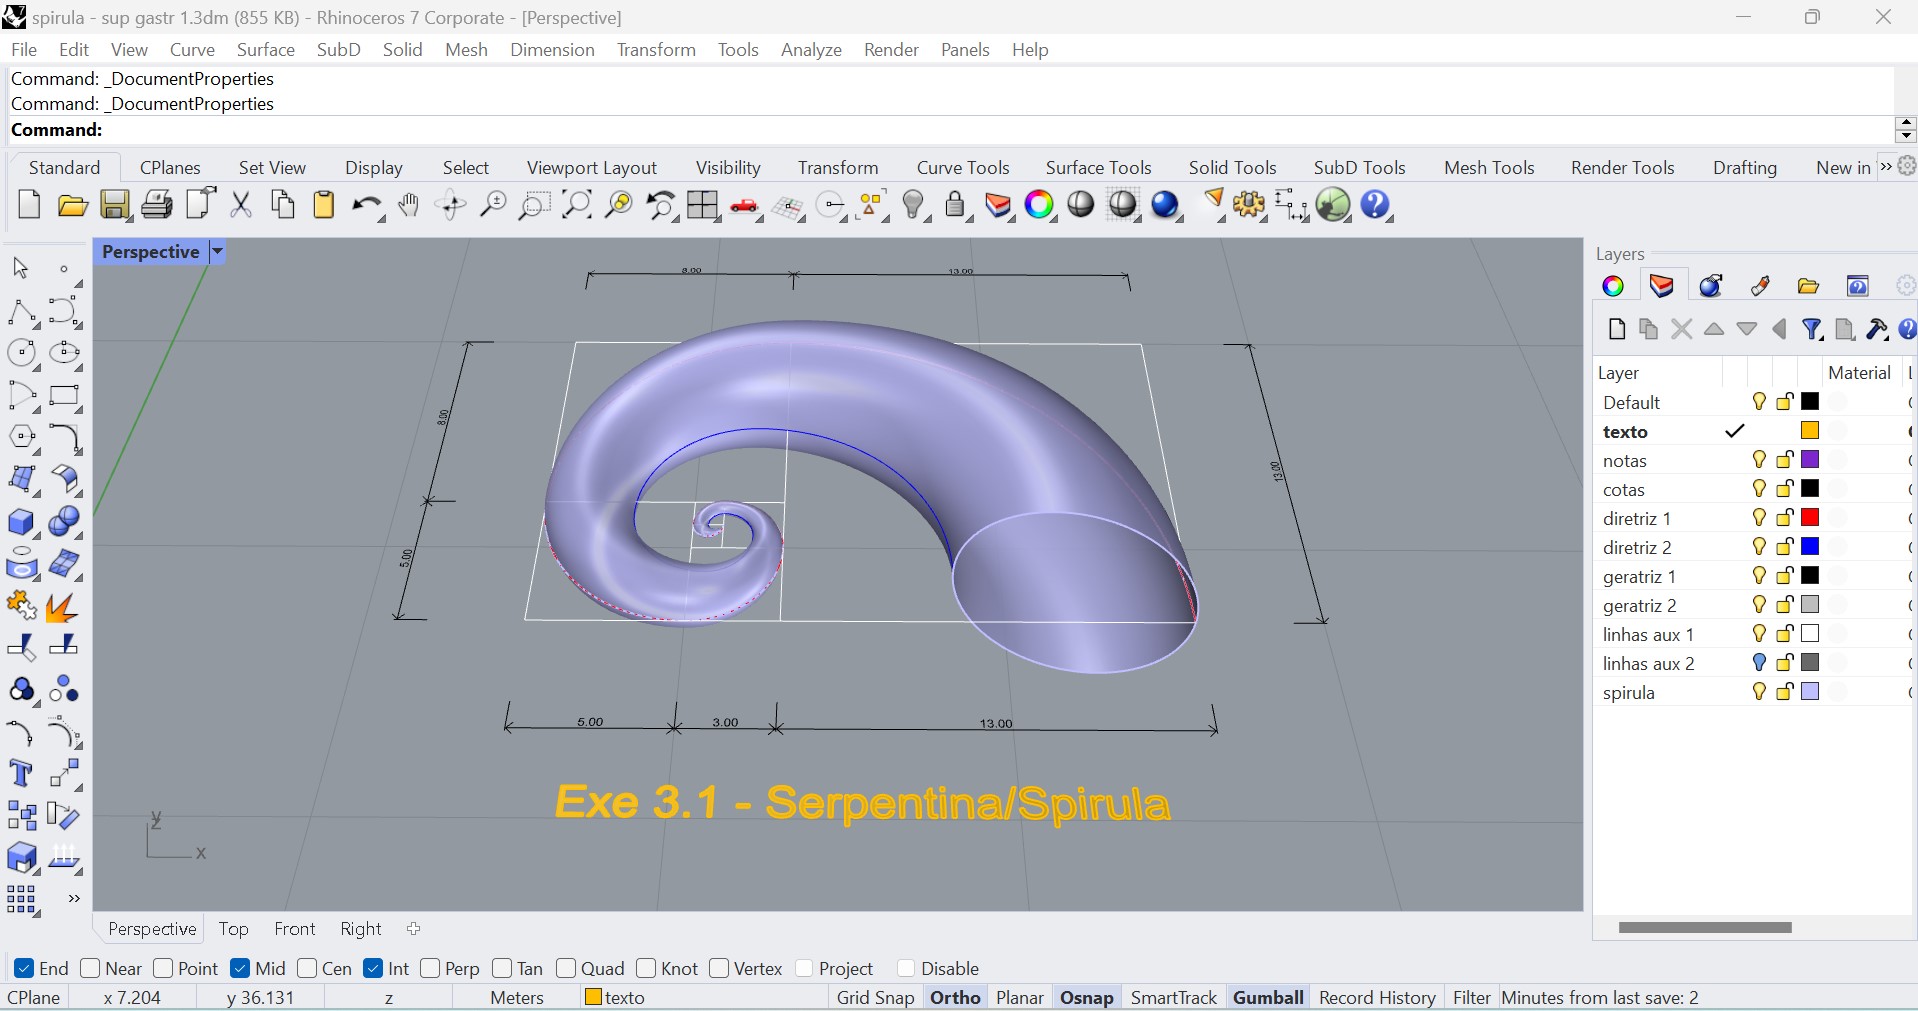The height and width of the screenshot is (1011, 1918).
Task: Open the Surface menu
Action: point(266,49)
